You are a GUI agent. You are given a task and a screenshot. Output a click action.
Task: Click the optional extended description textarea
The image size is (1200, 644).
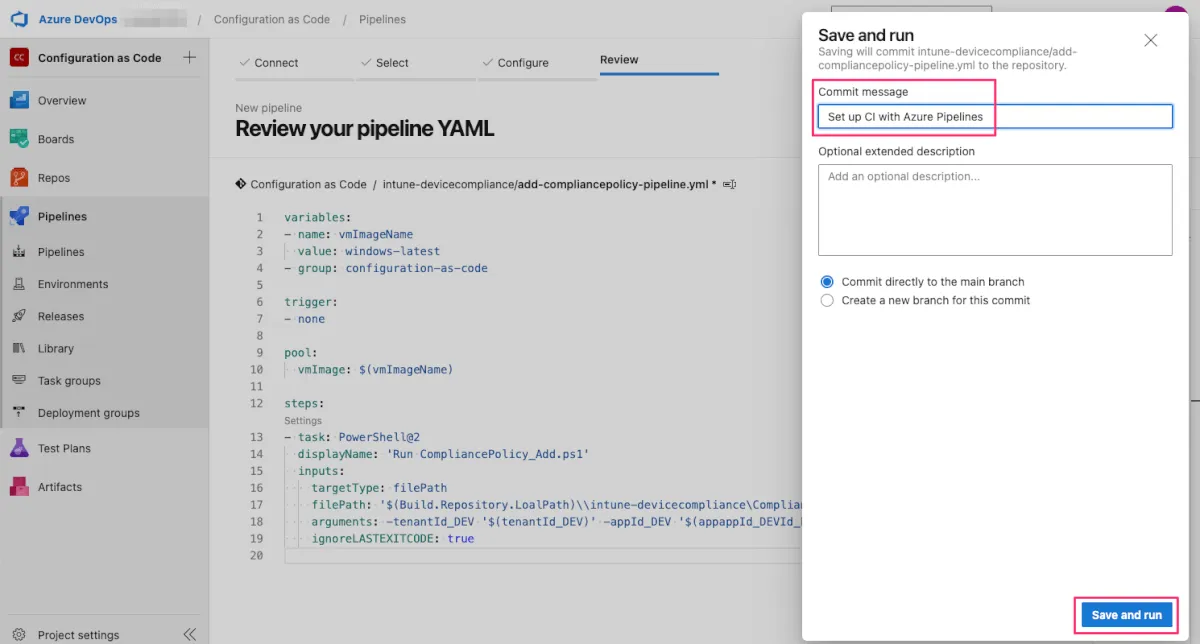[x=995, y=210]
